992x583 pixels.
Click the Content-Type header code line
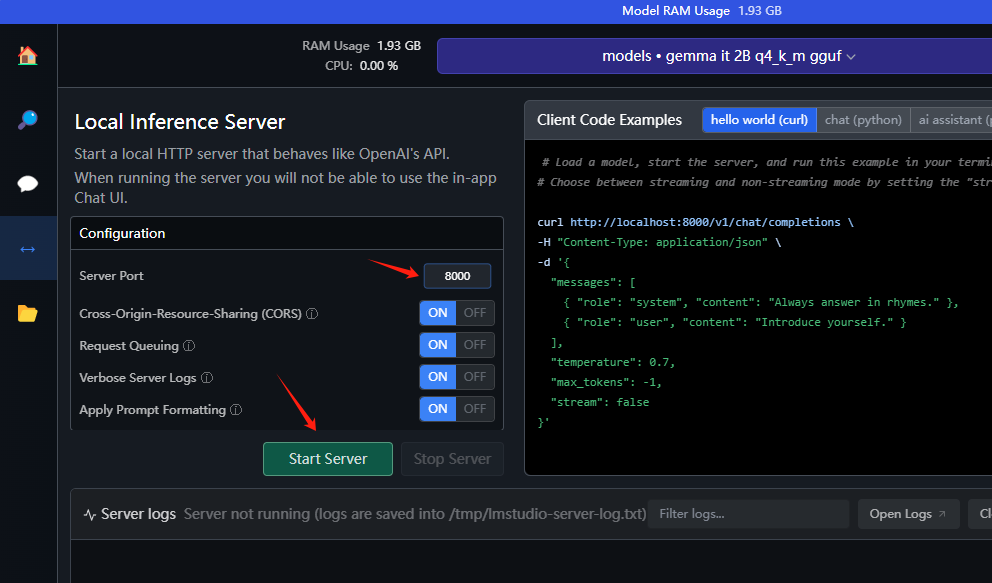click(659, 242)
